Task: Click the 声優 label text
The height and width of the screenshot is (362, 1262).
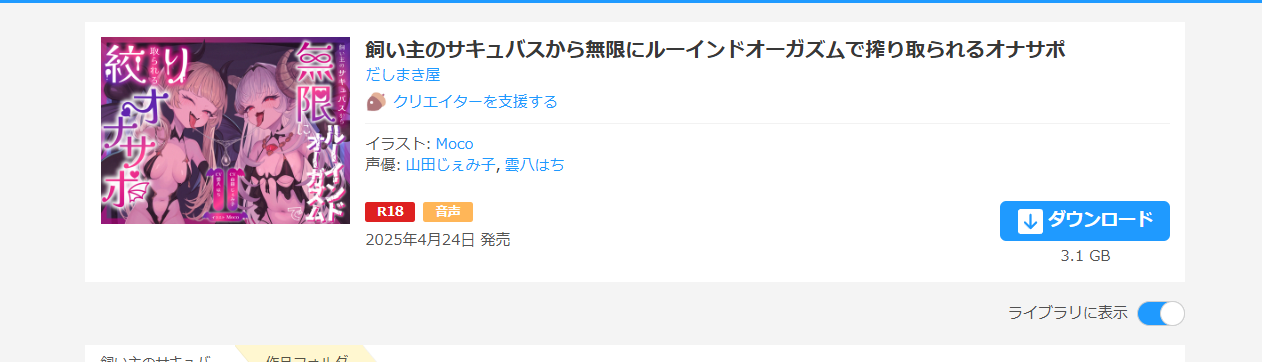Action: 382,164
